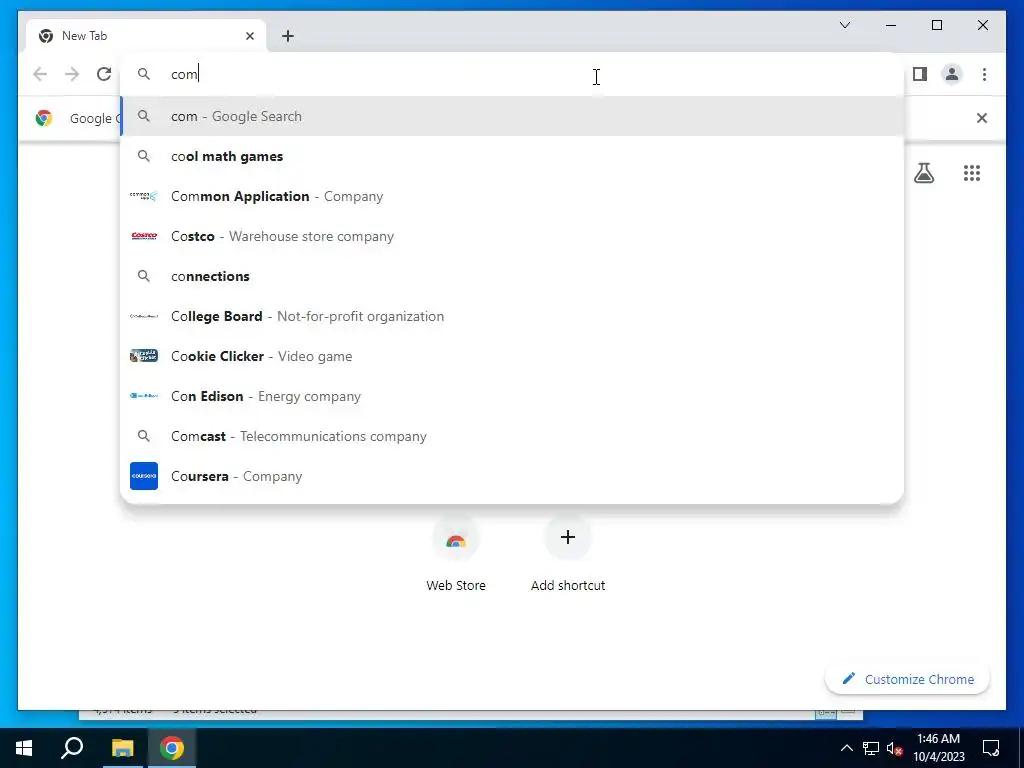Image resolution: width=1024 pixels, height=768 pixels.
Task: Open a new tab with plus button
Action: click(x=288, y=36)
